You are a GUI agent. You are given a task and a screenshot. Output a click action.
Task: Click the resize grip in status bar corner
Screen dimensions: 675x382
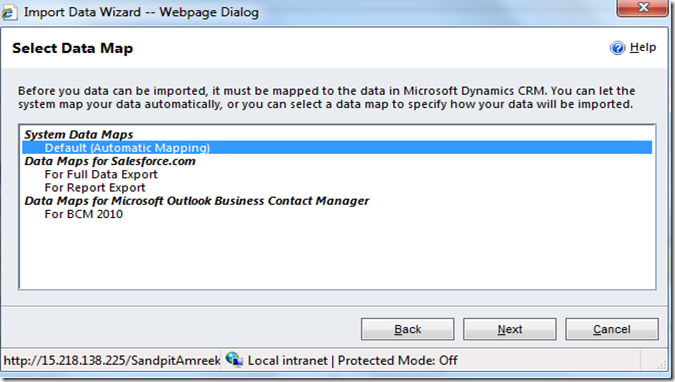(x=661, y=365)
